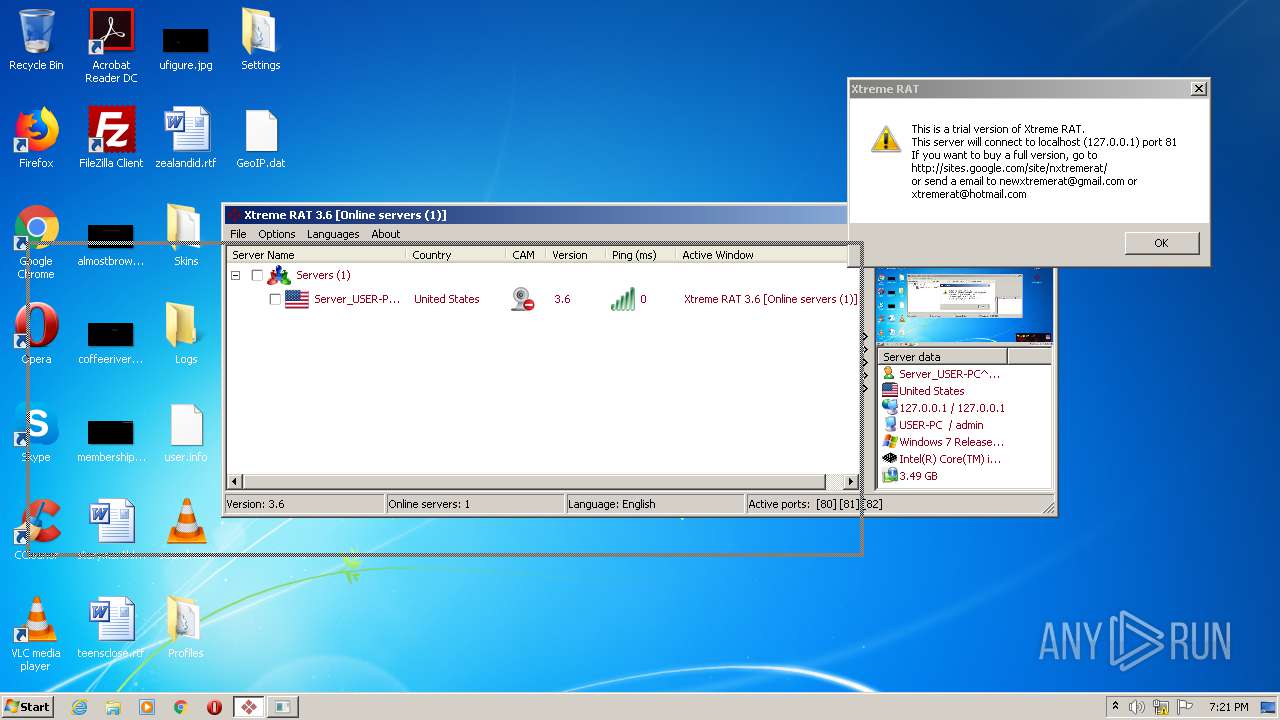Sort by the Server Name column header
The width and height of the screenshot is (1280, 720).
point(317,255)
